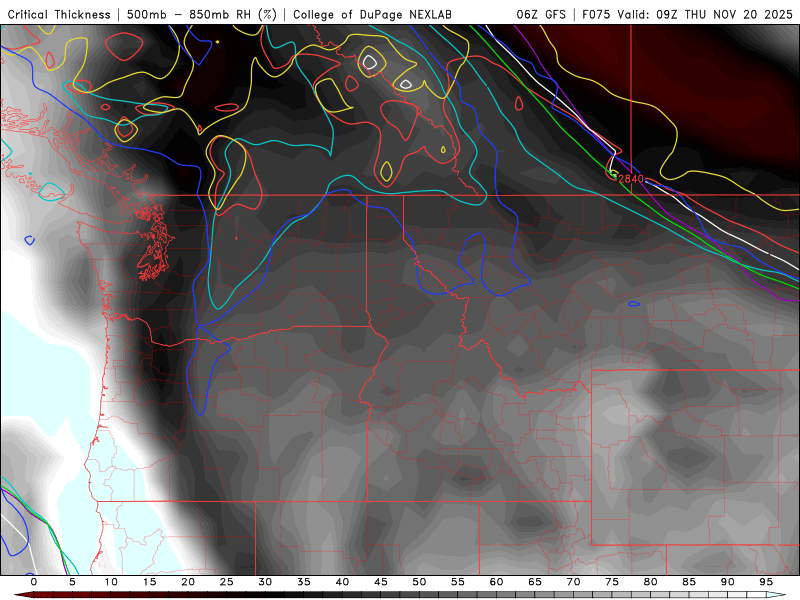The image size is (800, 600).
Task: Click the colorbar value "40"
Action: [342, 582]
